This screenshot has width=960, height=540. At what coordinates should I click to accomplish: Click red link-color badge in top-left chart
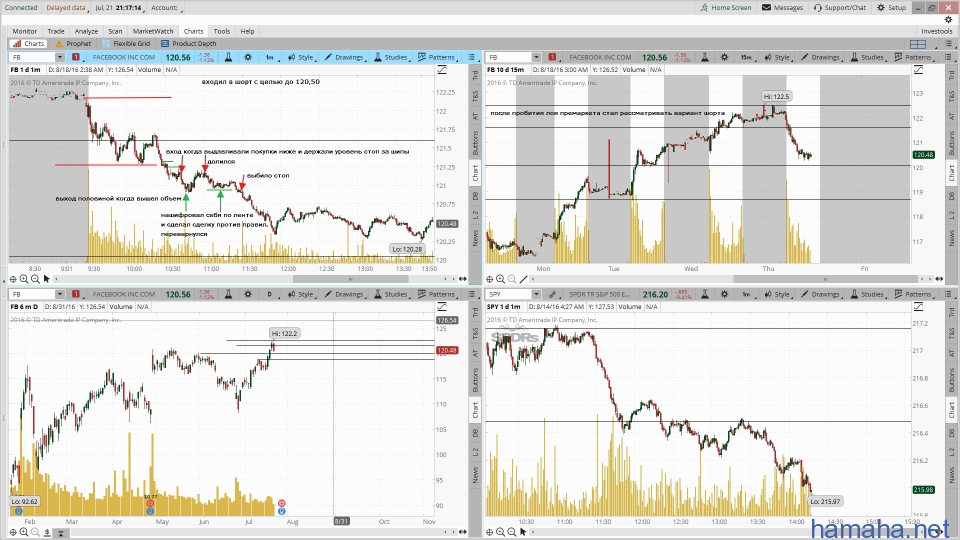75,57
